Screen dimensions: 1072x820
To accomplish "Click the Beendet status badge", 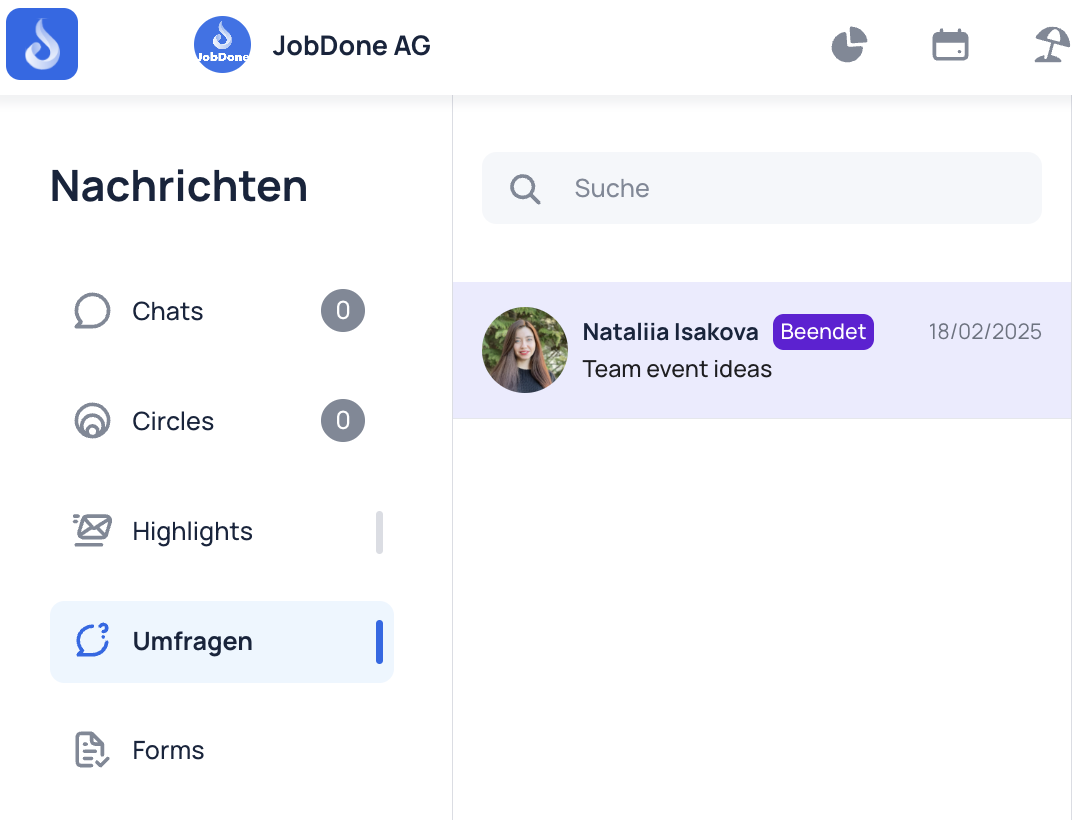I will pyautogui.click(x=823, y=332).
